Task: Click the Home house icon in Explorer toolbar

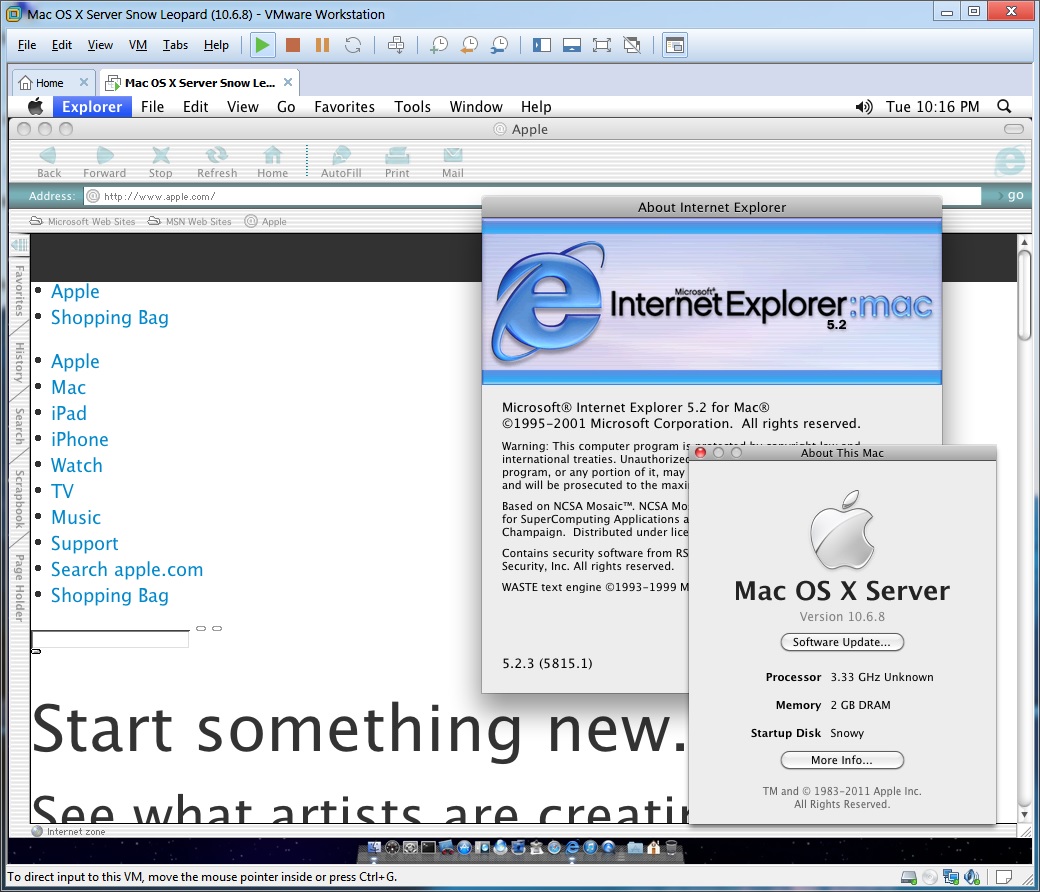Action: click(273, 162)
